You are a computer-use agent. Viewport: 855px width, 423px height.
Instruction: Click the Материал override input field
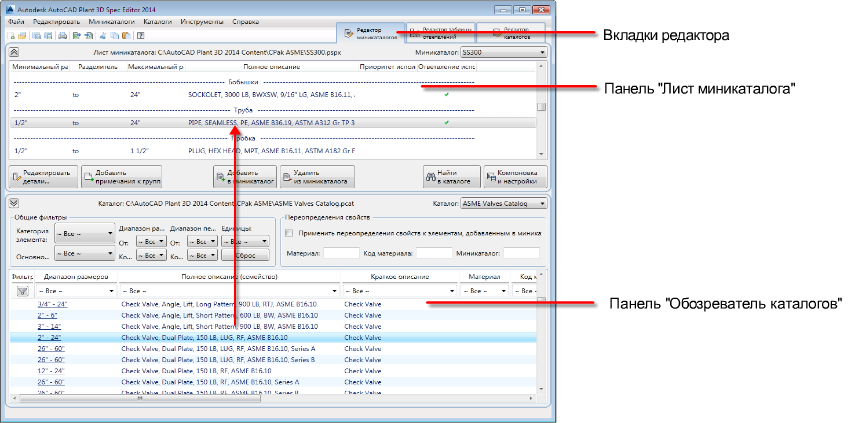(341, 253)
